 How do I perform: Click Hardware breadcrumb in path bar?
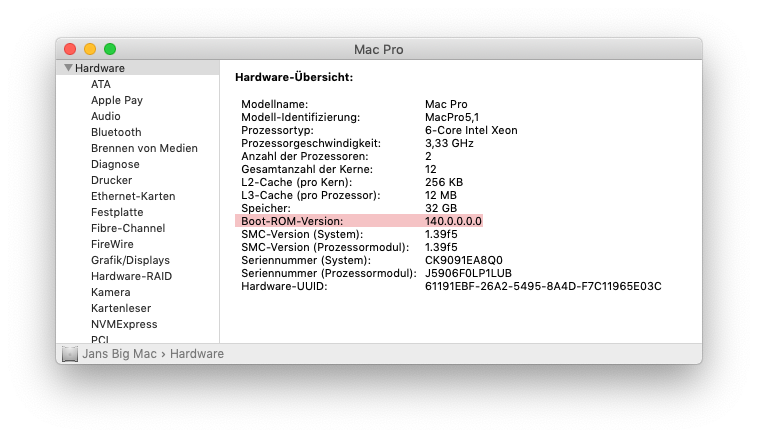(x=197, y=354)
